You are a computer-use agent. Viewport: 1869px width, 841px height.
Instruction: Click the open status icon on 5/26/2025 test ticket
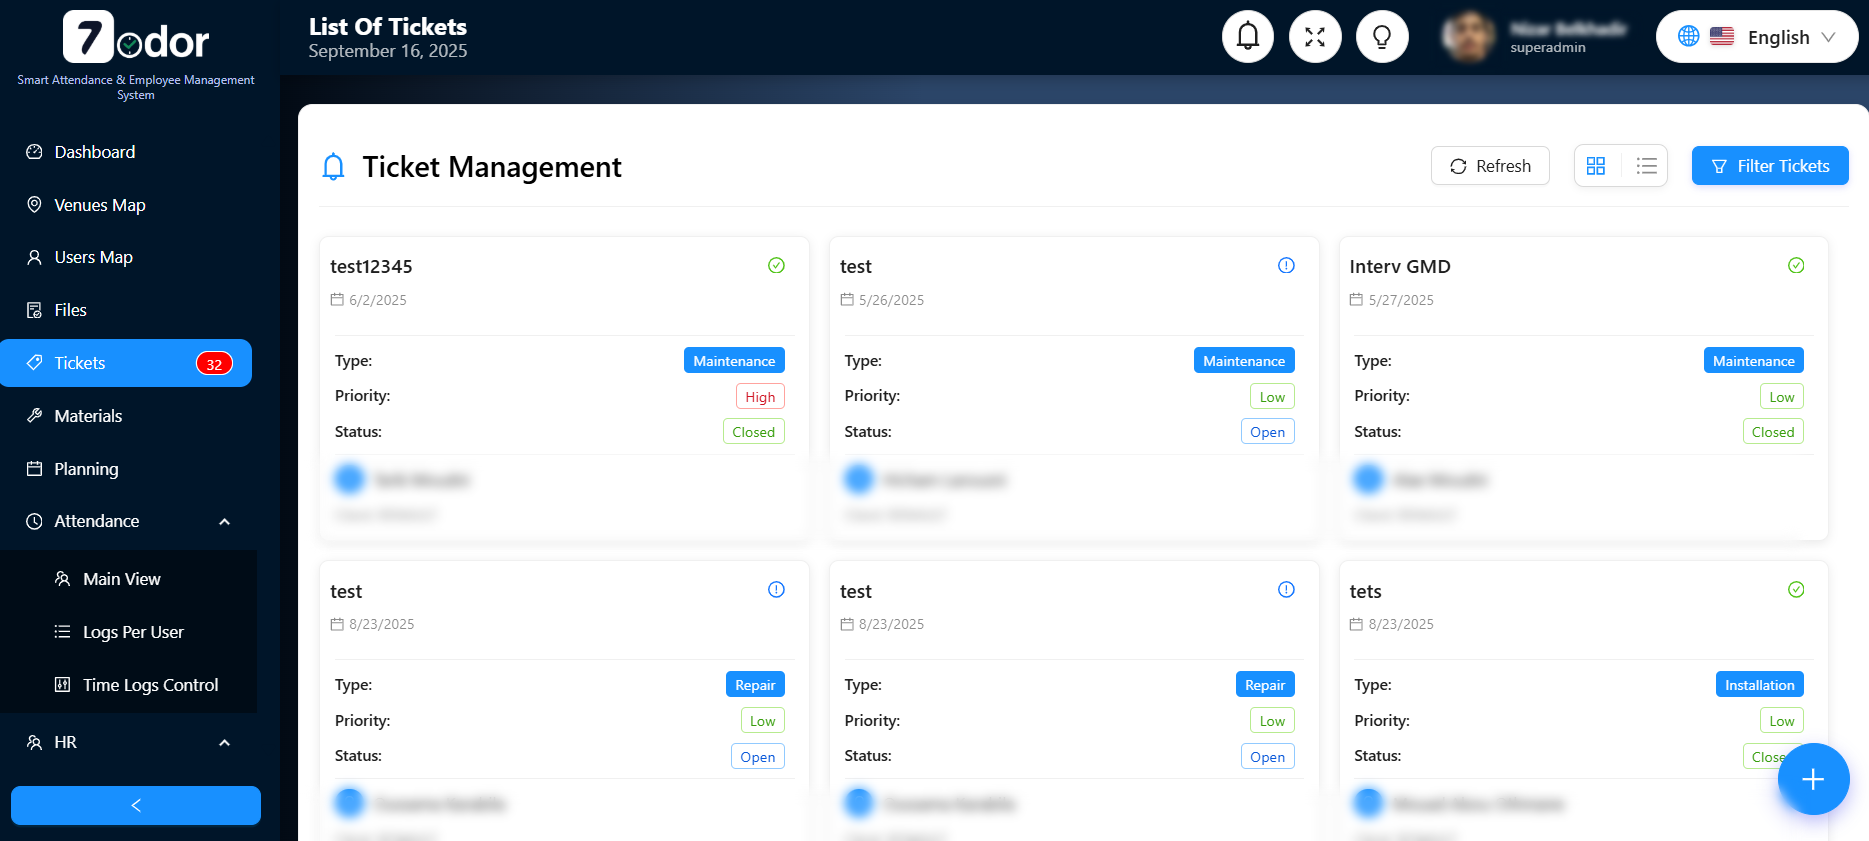1286,266
